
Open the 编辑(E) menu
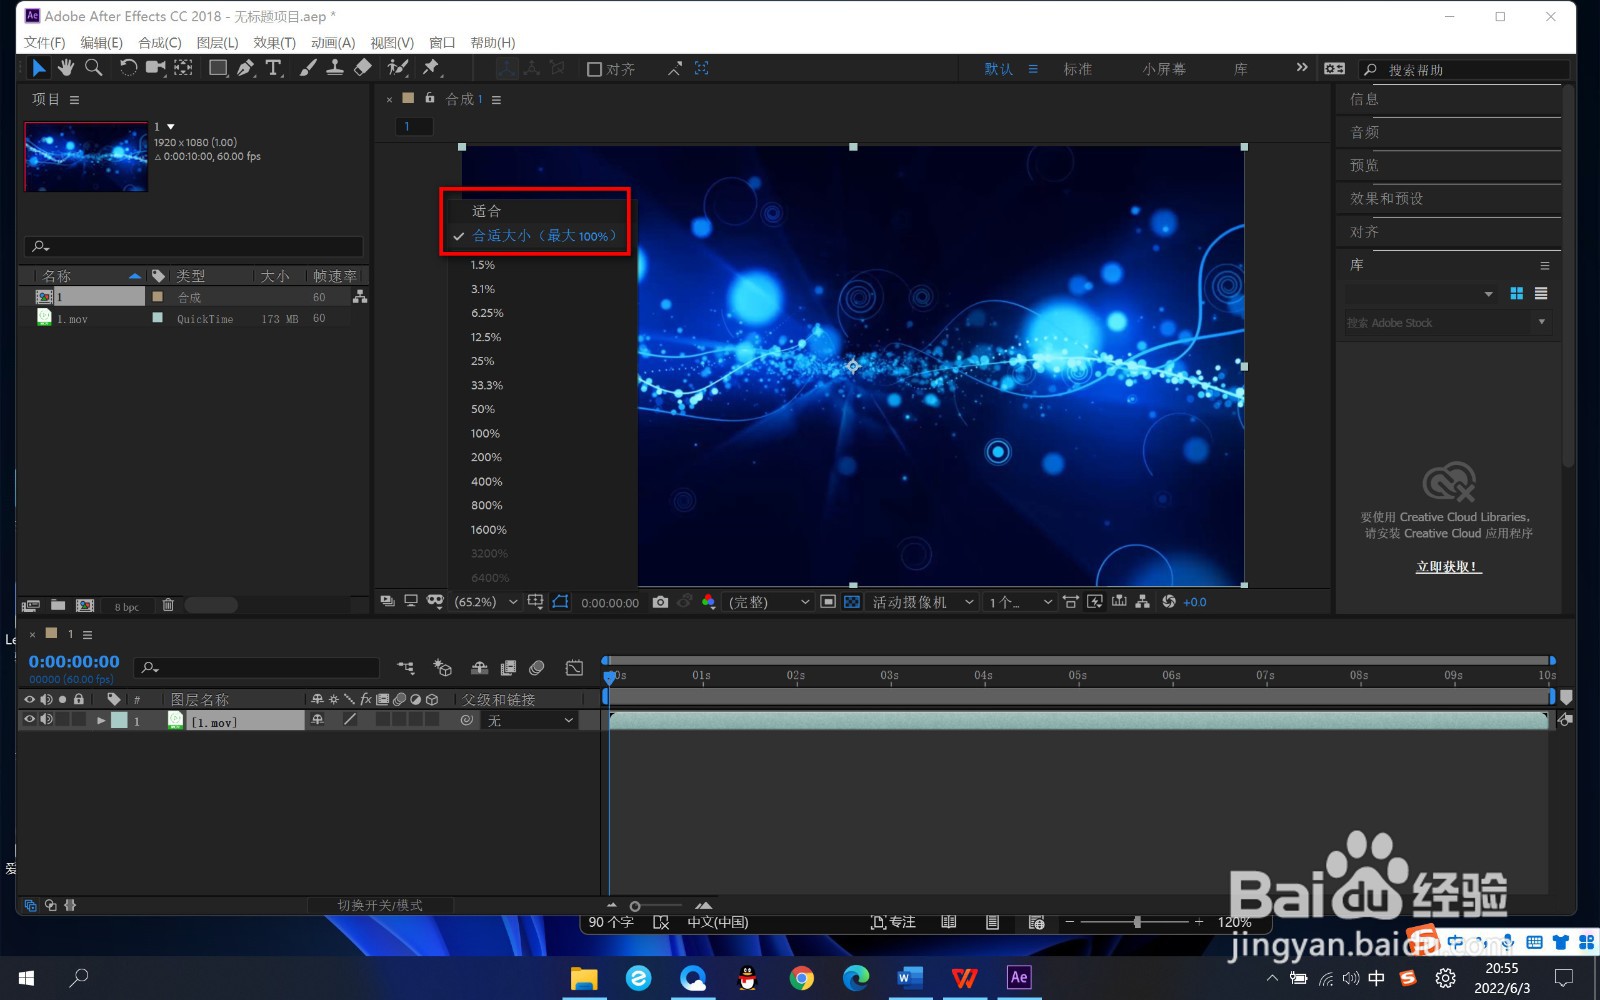pos(101,43)
